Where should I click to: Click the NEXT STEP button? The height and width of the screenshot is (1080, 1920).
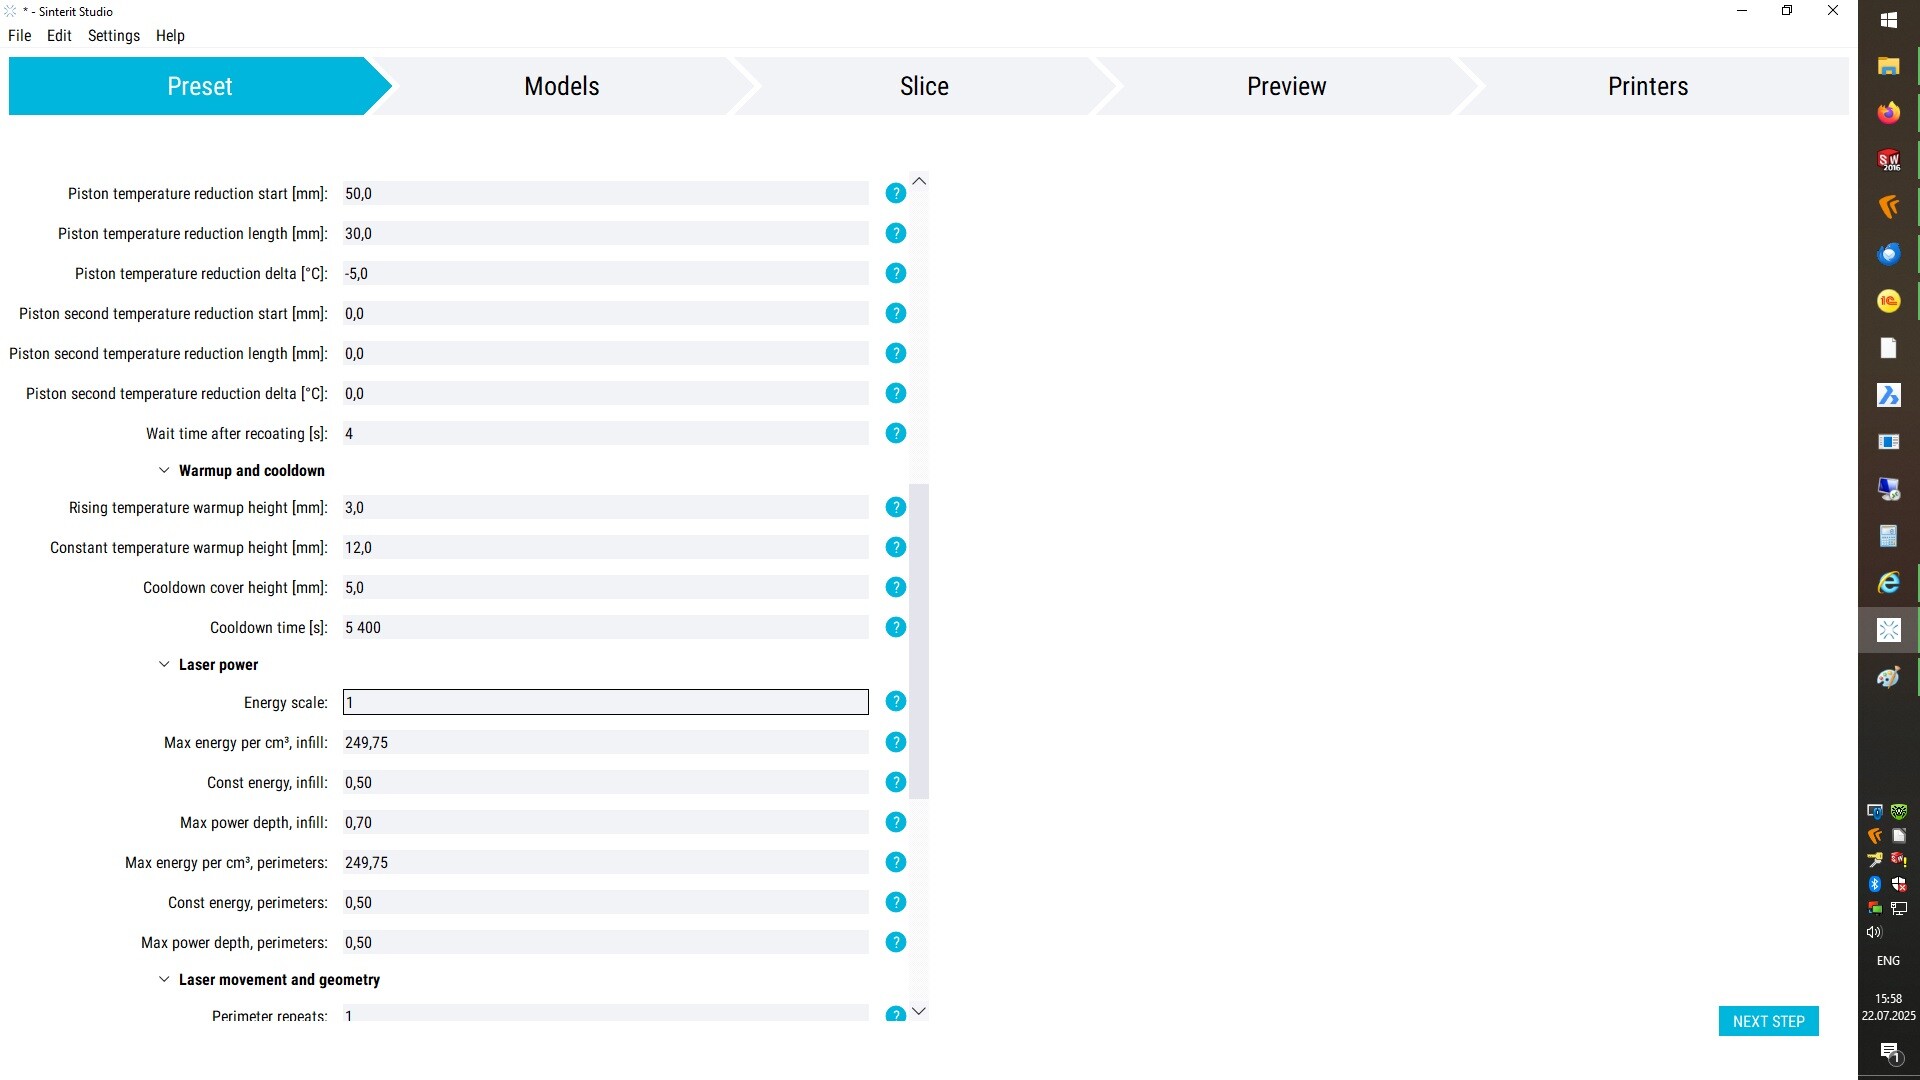coord(1768,1021)
